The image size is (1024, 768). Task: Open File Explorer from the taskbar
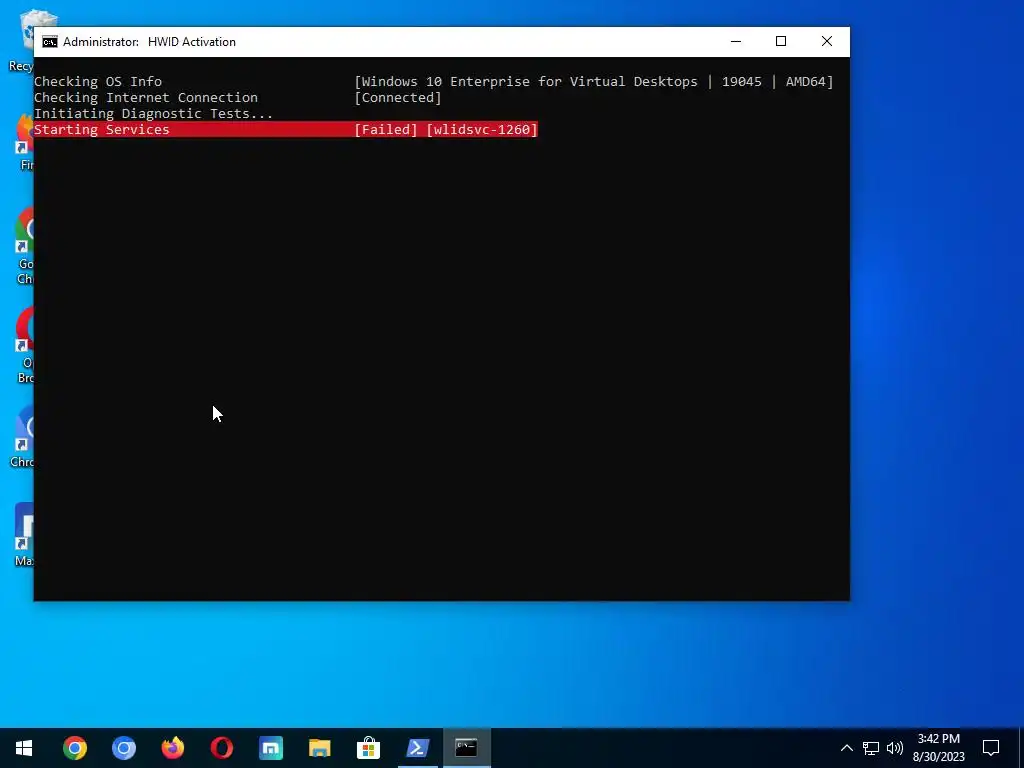pos(319,748)
